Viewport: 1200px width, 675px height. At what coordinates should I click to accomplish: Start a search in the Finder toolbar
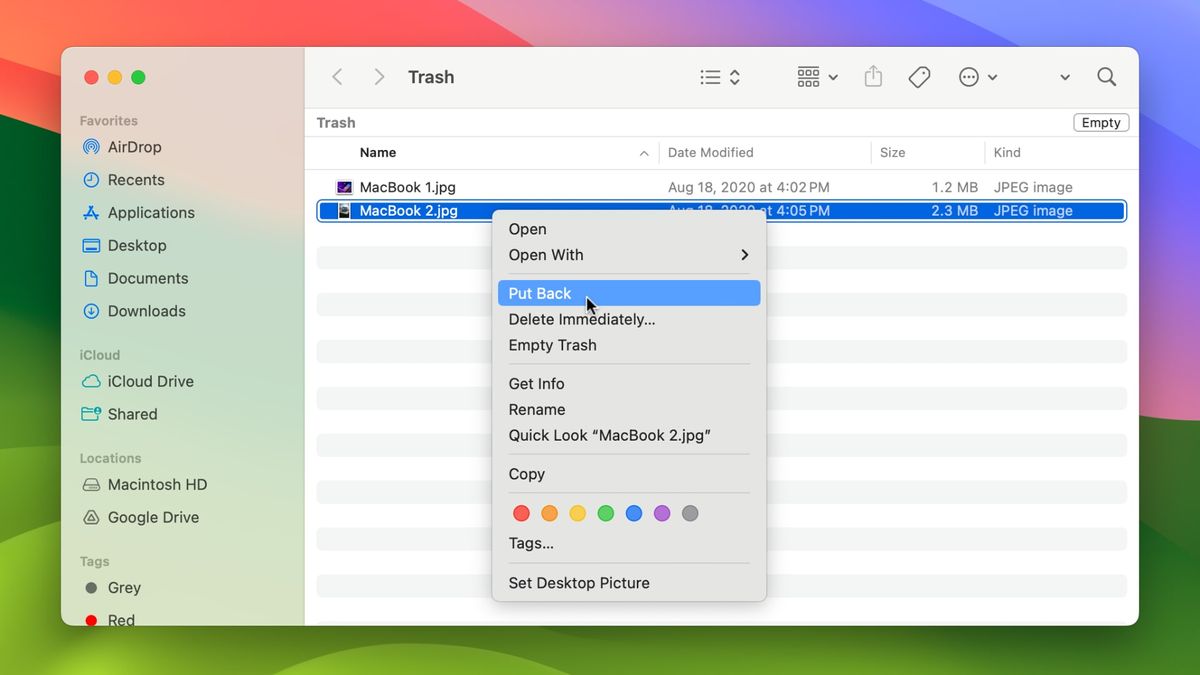(1105, 76)
